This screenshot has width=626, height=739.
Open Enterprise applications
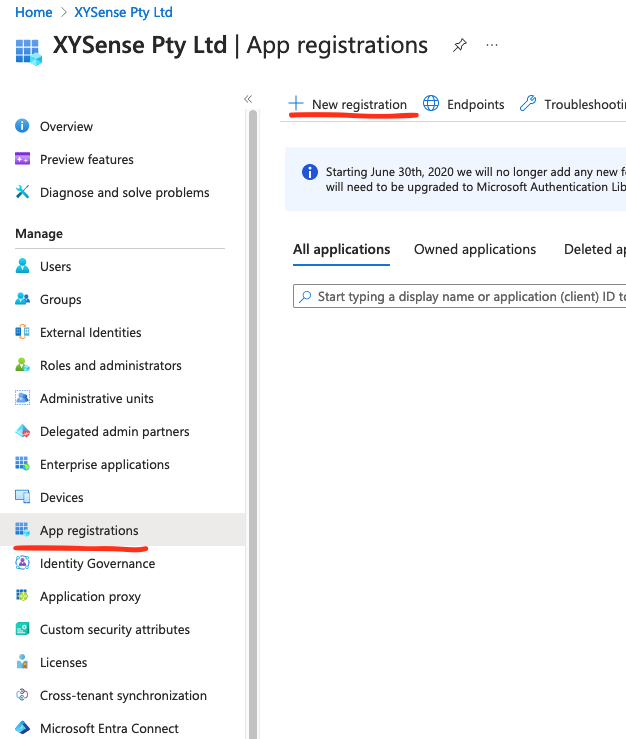point(105,465)
